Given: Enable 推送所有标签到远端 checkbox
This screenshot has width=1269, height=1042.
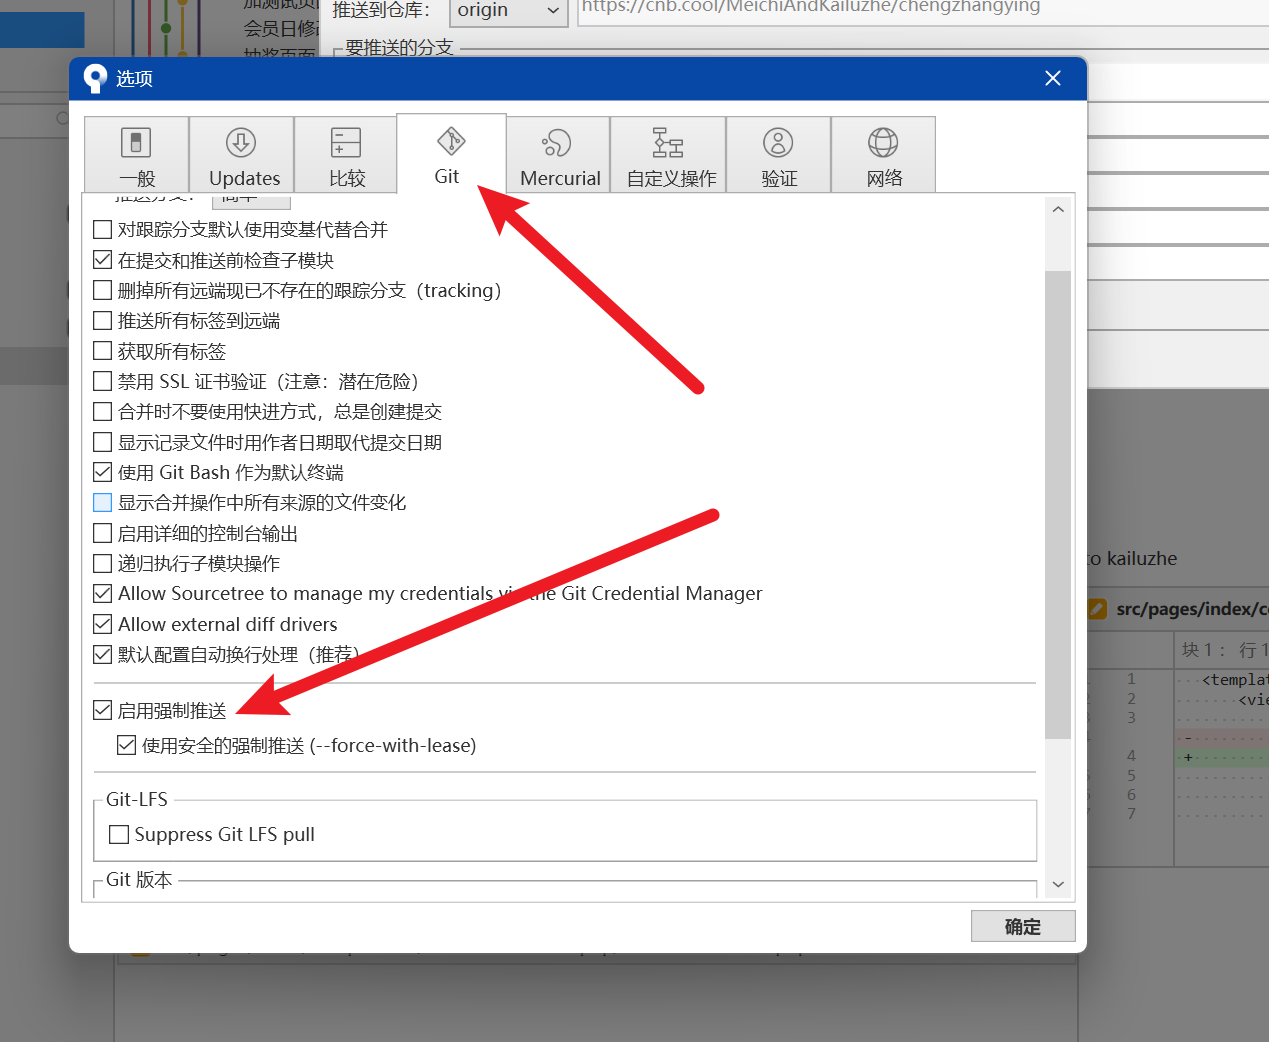Looking at the screenshot, I should pyautogui.click(x=102, y=321).
